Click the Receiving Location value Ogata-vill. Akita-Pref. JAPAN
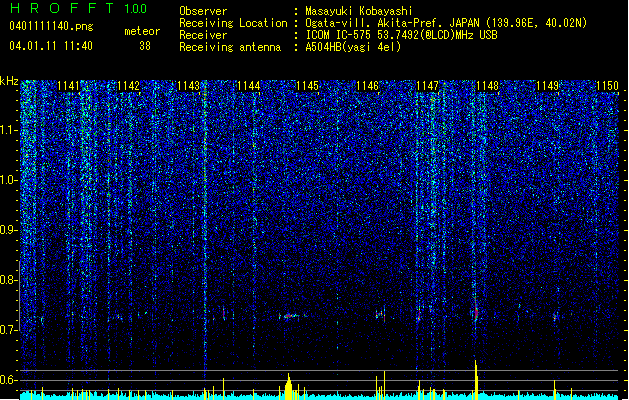Viewport: 629px width, 400px height. [x=392, y=23]
